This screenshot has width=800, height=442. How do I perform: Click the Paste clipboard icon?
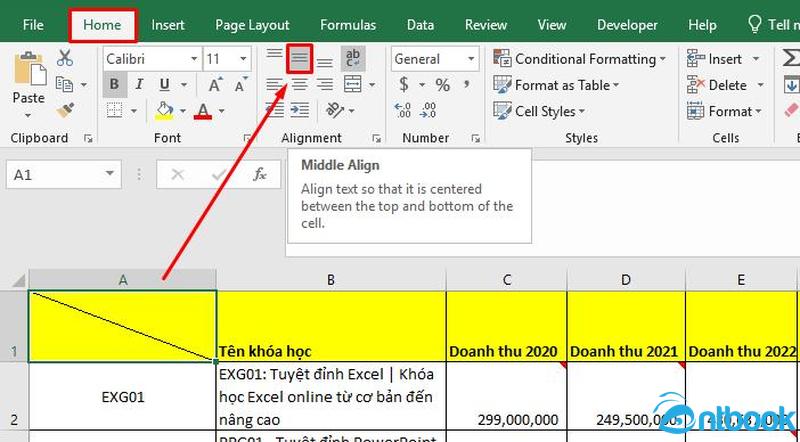pyautogui.click(x=30, y=69)
